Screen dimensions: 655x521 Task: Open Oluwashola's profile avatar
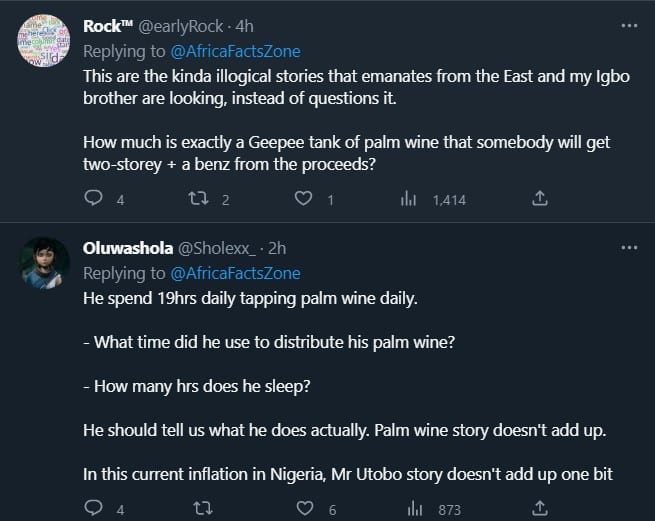(45, 262)
